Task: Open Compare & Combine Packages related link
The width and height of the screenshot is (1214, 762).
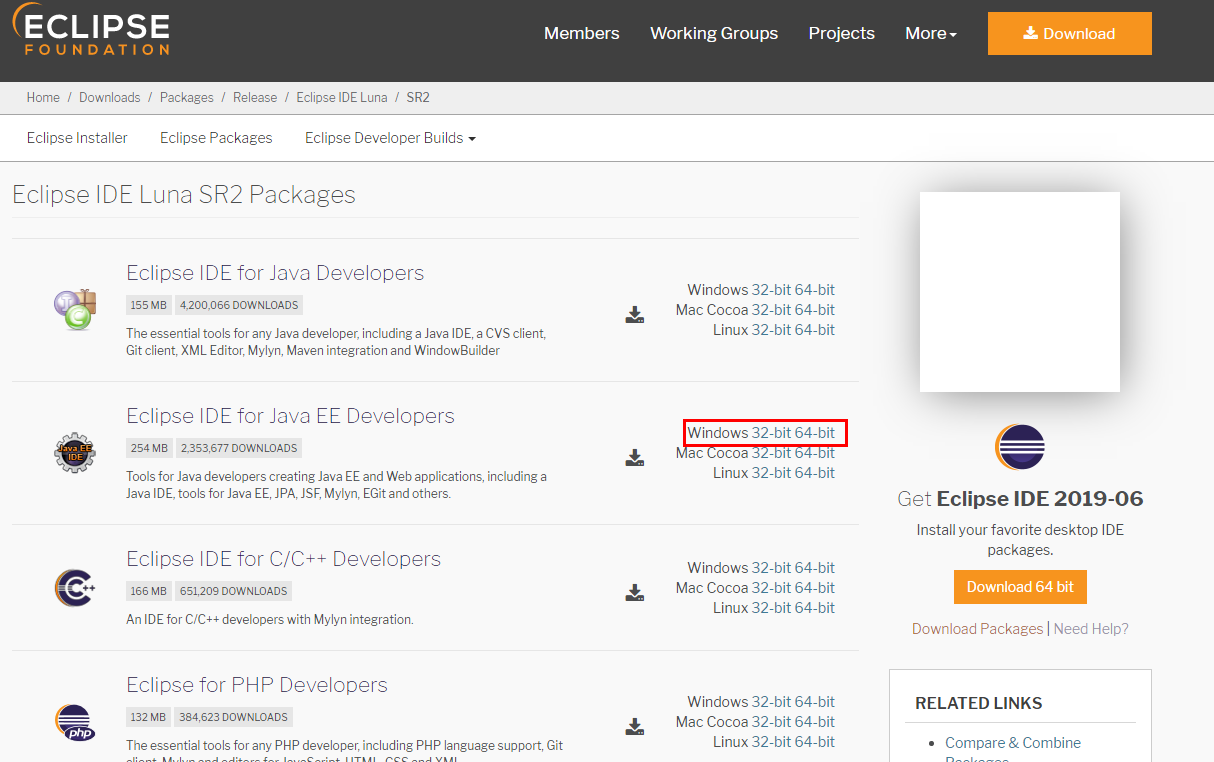Action: click(1013, 750)
